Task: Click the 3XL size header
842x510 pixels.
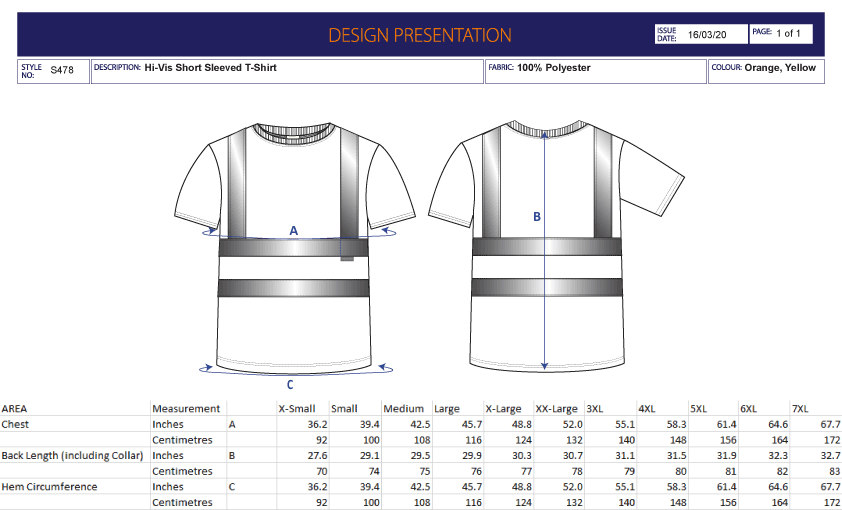Action: (595, 409)
